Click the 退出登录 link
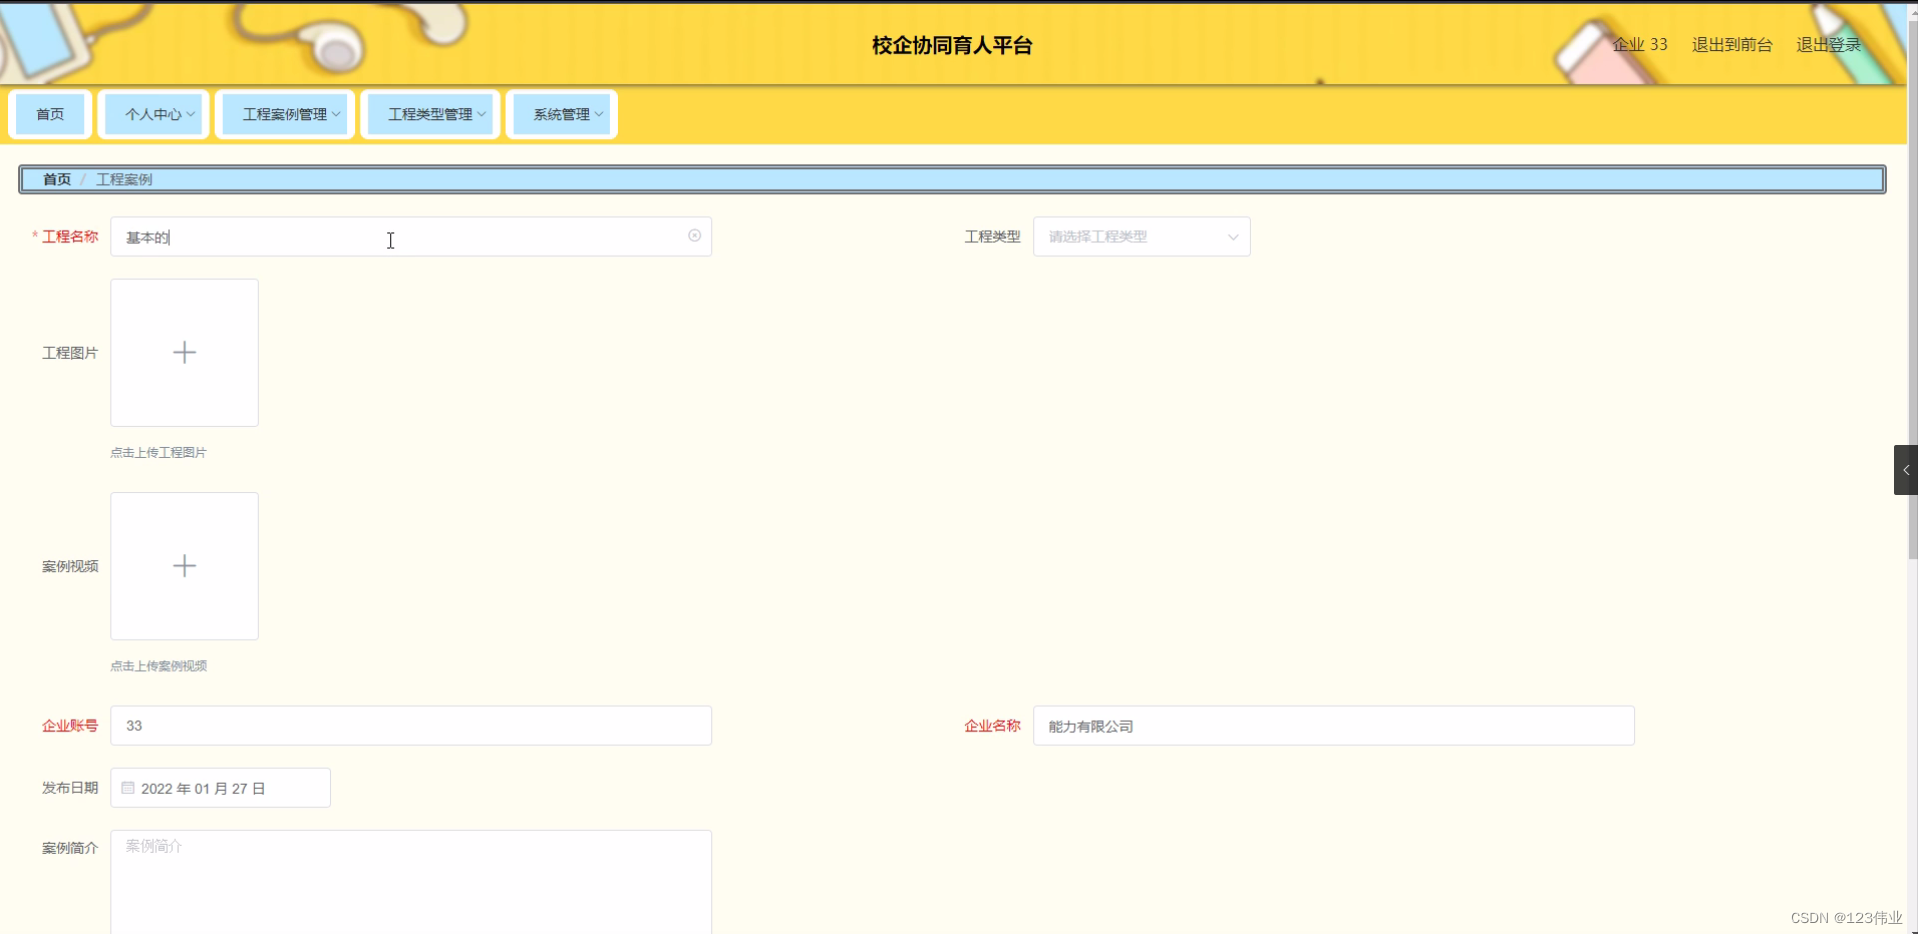1918x934 pixels. [x=1827, y=44]
